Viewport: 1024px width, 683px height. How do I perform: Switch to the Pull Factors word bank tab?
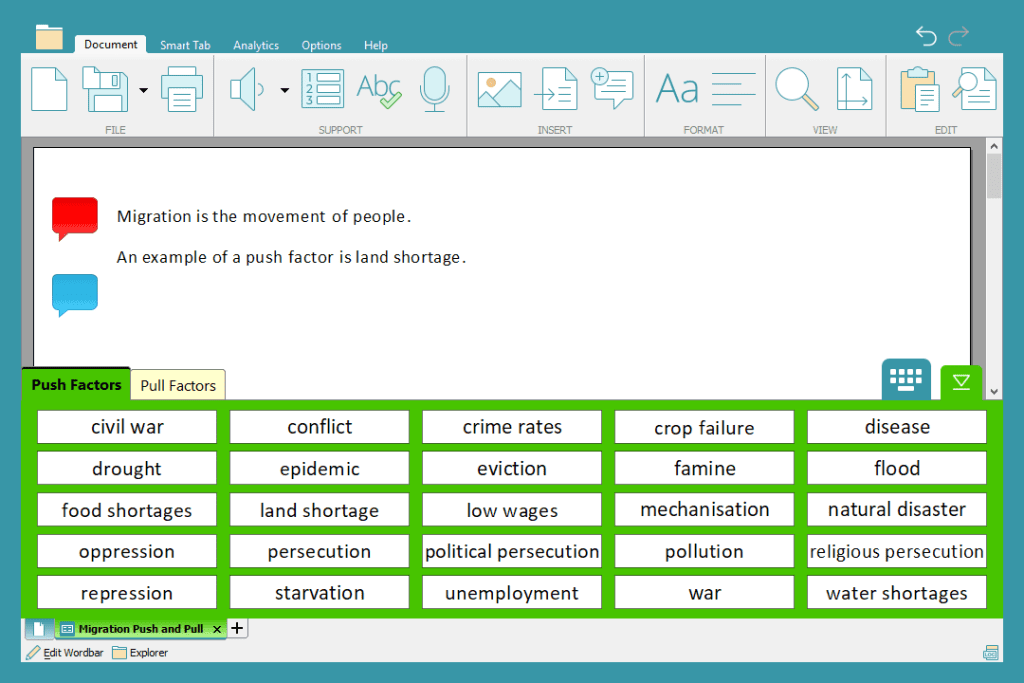[178, 385]
